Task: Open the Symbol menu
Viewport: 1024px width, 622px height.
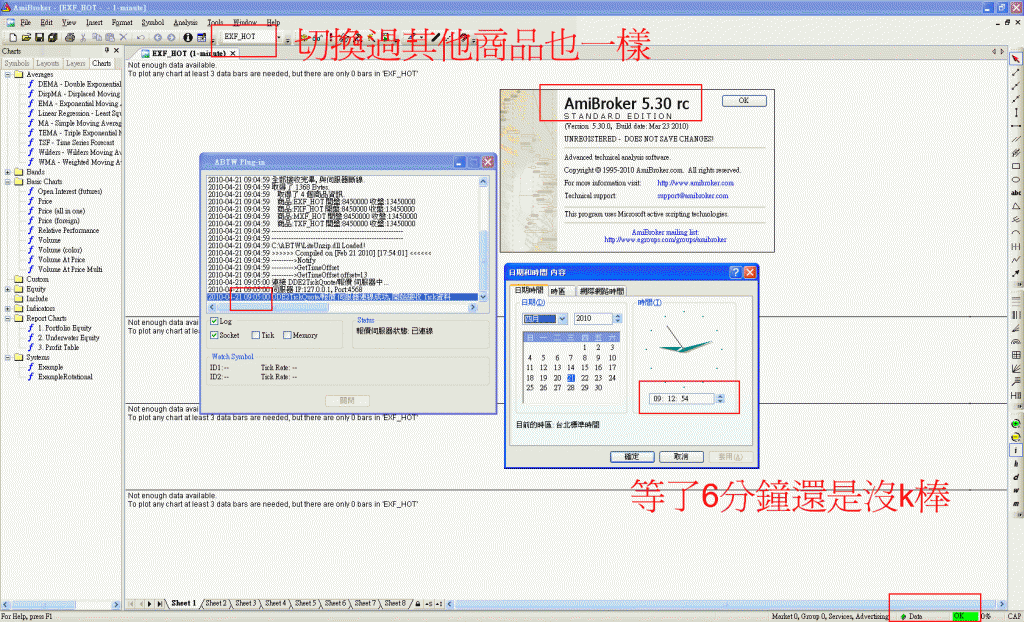Action: 153,22
